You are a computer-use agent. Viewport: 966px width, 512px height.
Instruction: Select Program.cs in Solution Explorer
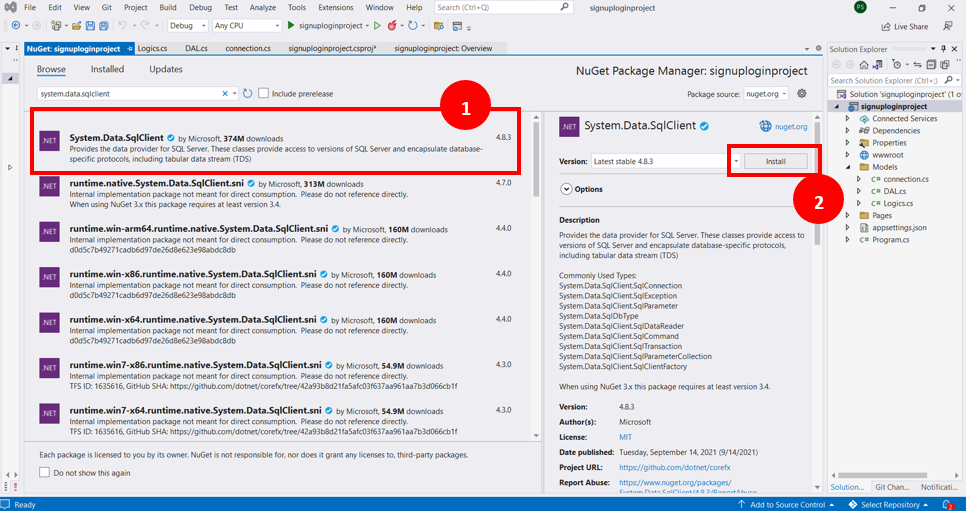click(890, 240)
